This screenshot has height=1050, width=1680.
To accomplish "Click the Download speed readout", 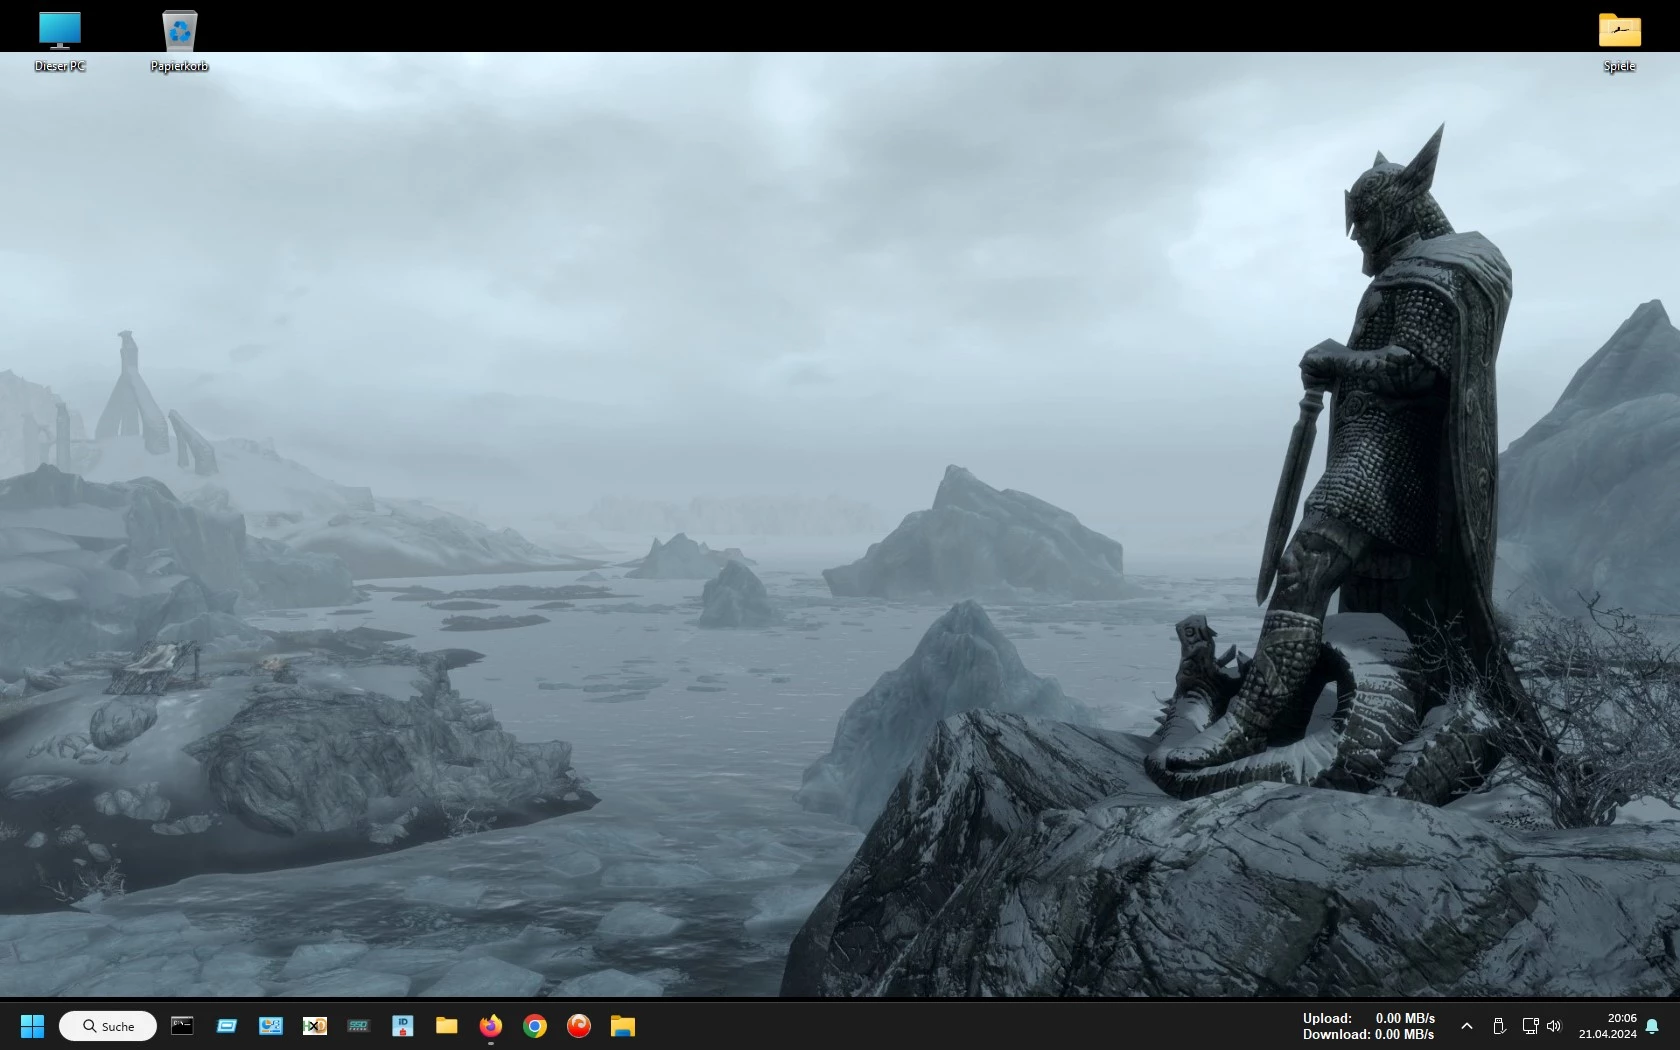I will point(1368,1034).
